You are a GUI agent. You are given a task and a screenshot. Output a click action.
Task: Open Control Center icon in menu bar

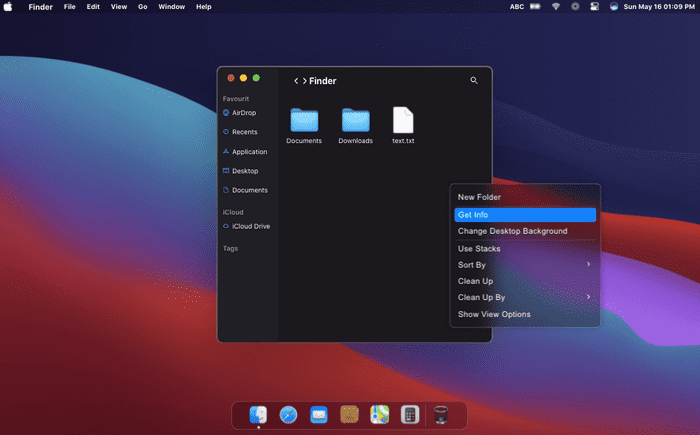(594, 7)
